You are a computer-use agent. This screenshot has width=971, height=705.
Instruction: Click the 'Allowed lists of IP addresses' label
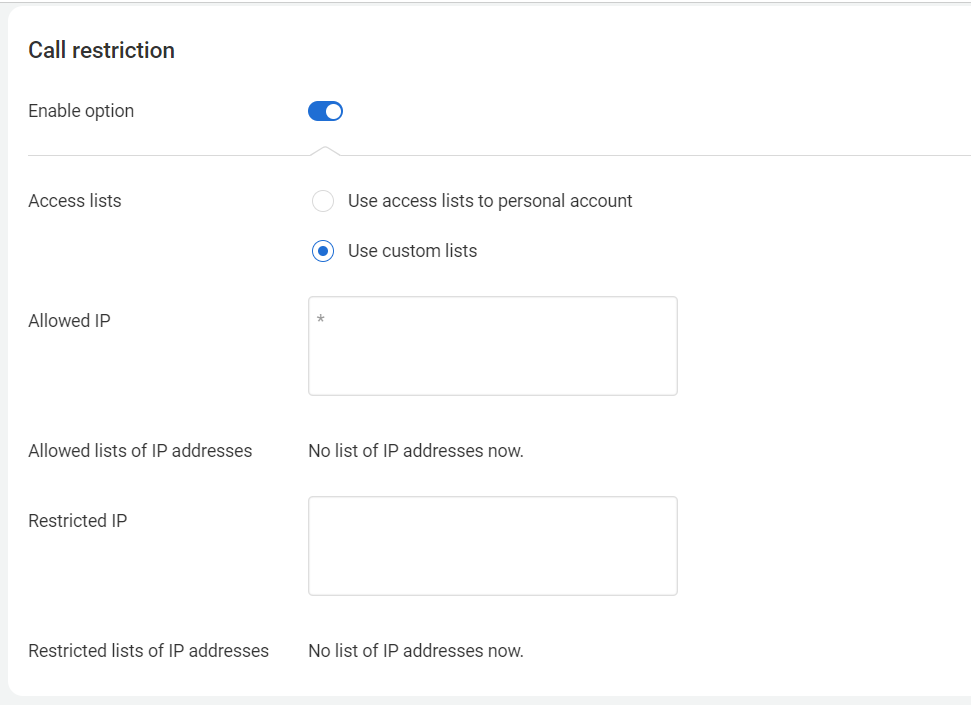[141, 450]
